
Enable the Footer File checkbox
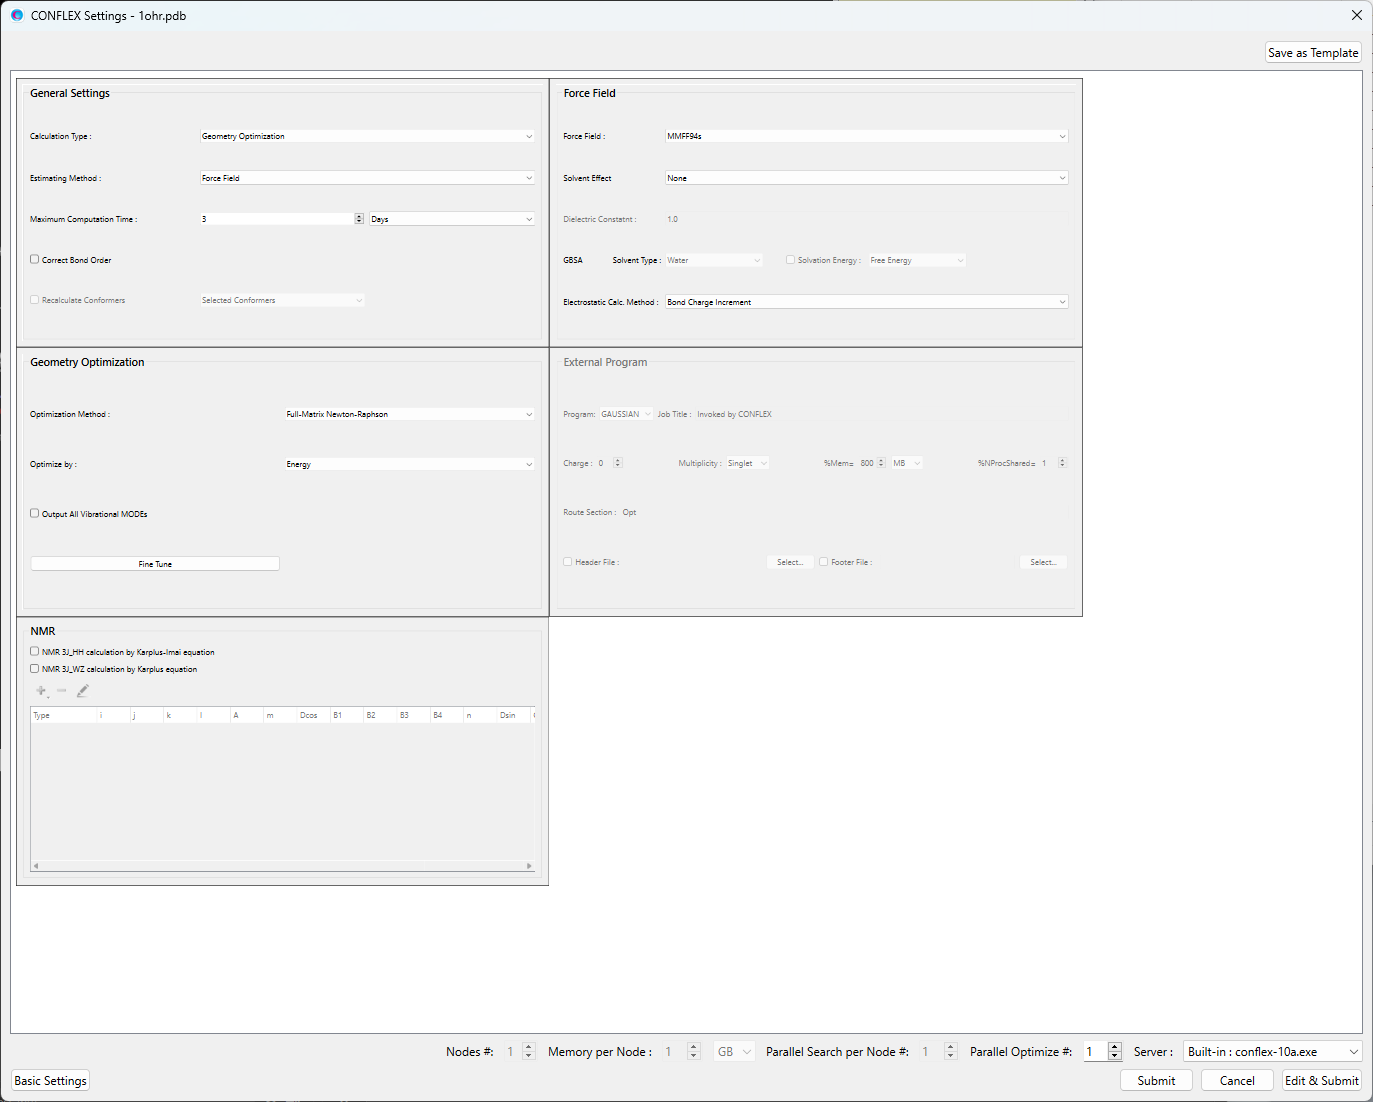click(x=822, y=561)
